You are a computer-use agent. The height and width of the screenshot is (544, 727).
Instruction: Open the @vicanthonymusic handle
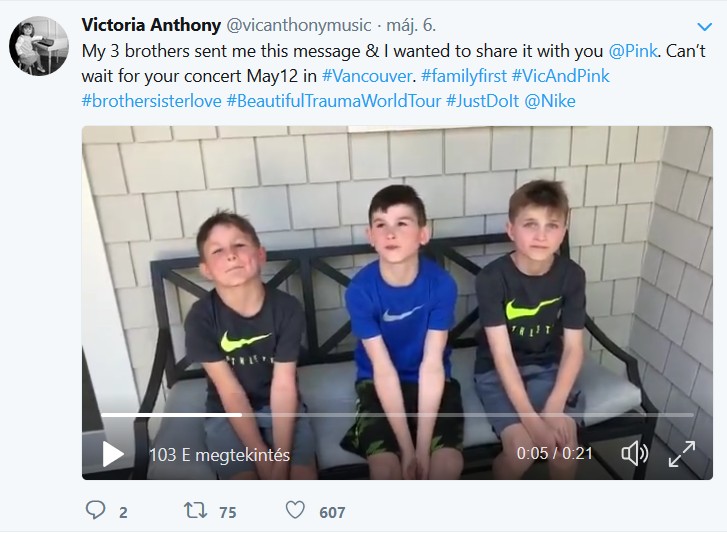[299, 25]
